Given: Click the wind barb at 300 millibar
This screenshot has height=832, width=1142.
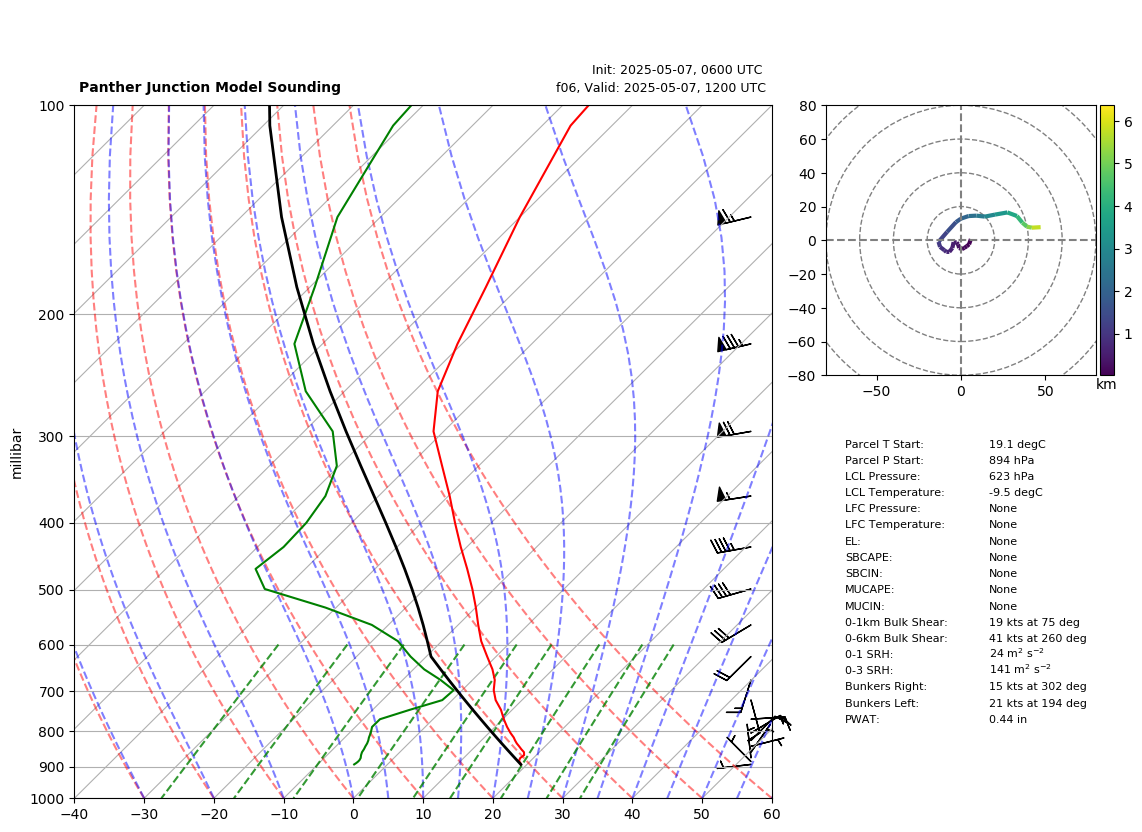Looking at the screenshot, I should (734, 430).
